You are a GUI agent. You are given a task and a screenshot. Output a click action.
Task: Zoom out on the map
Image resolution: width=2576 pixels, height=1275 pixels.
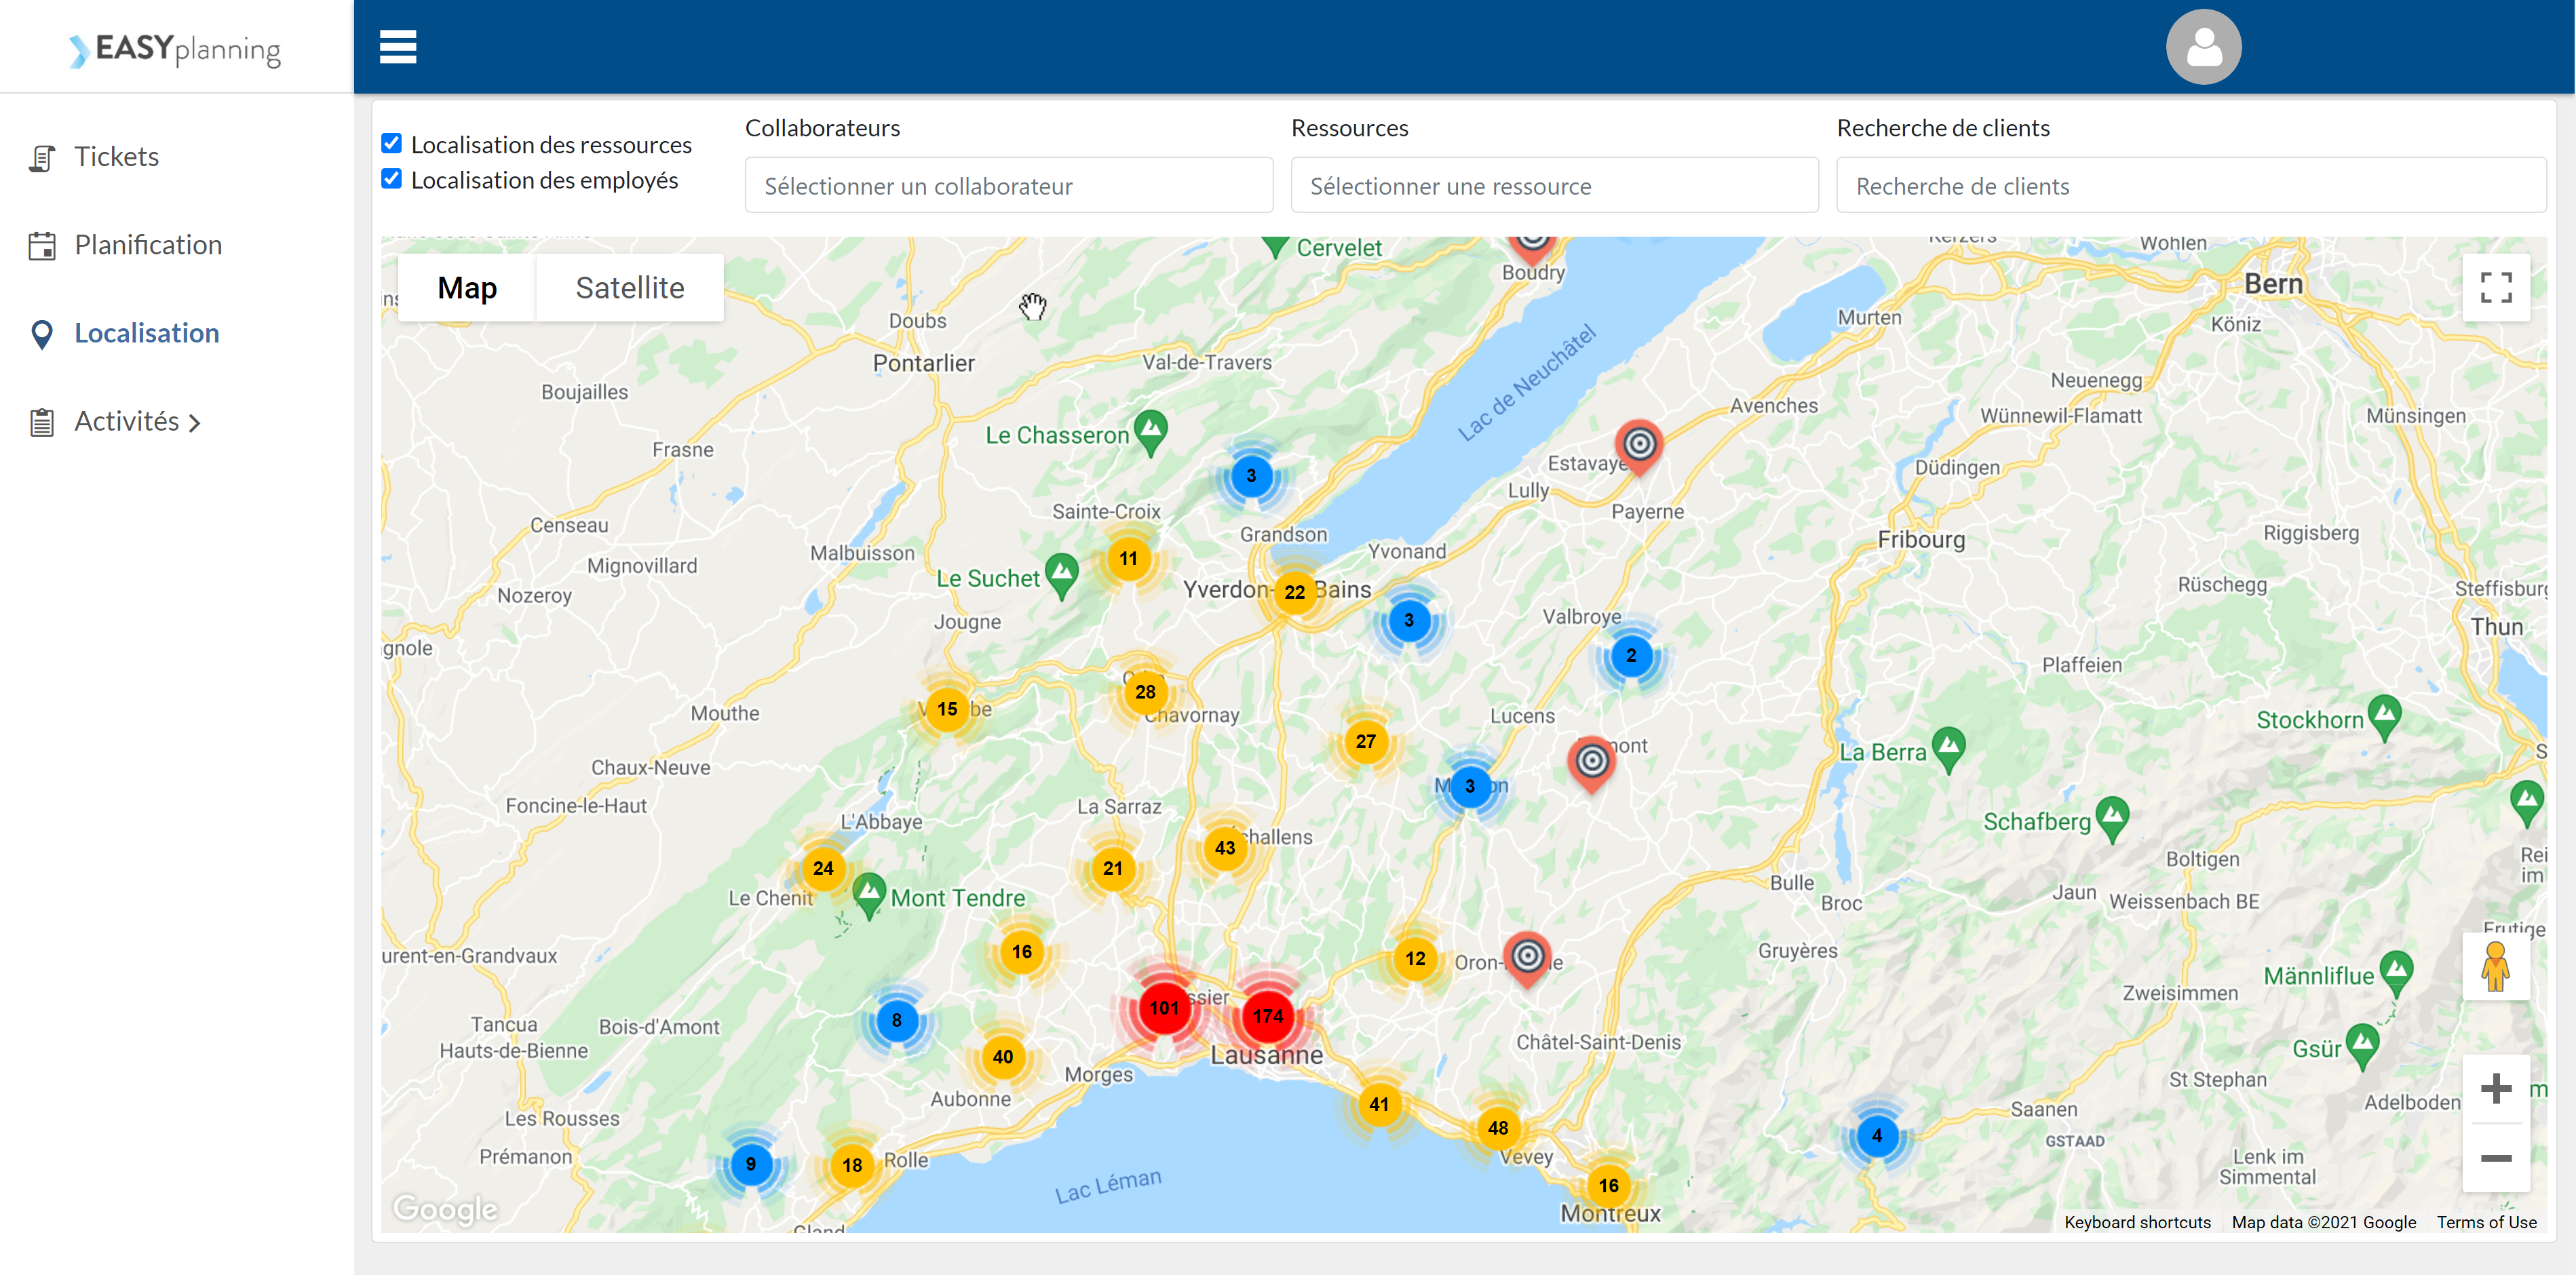(x=2496, y=1158)
